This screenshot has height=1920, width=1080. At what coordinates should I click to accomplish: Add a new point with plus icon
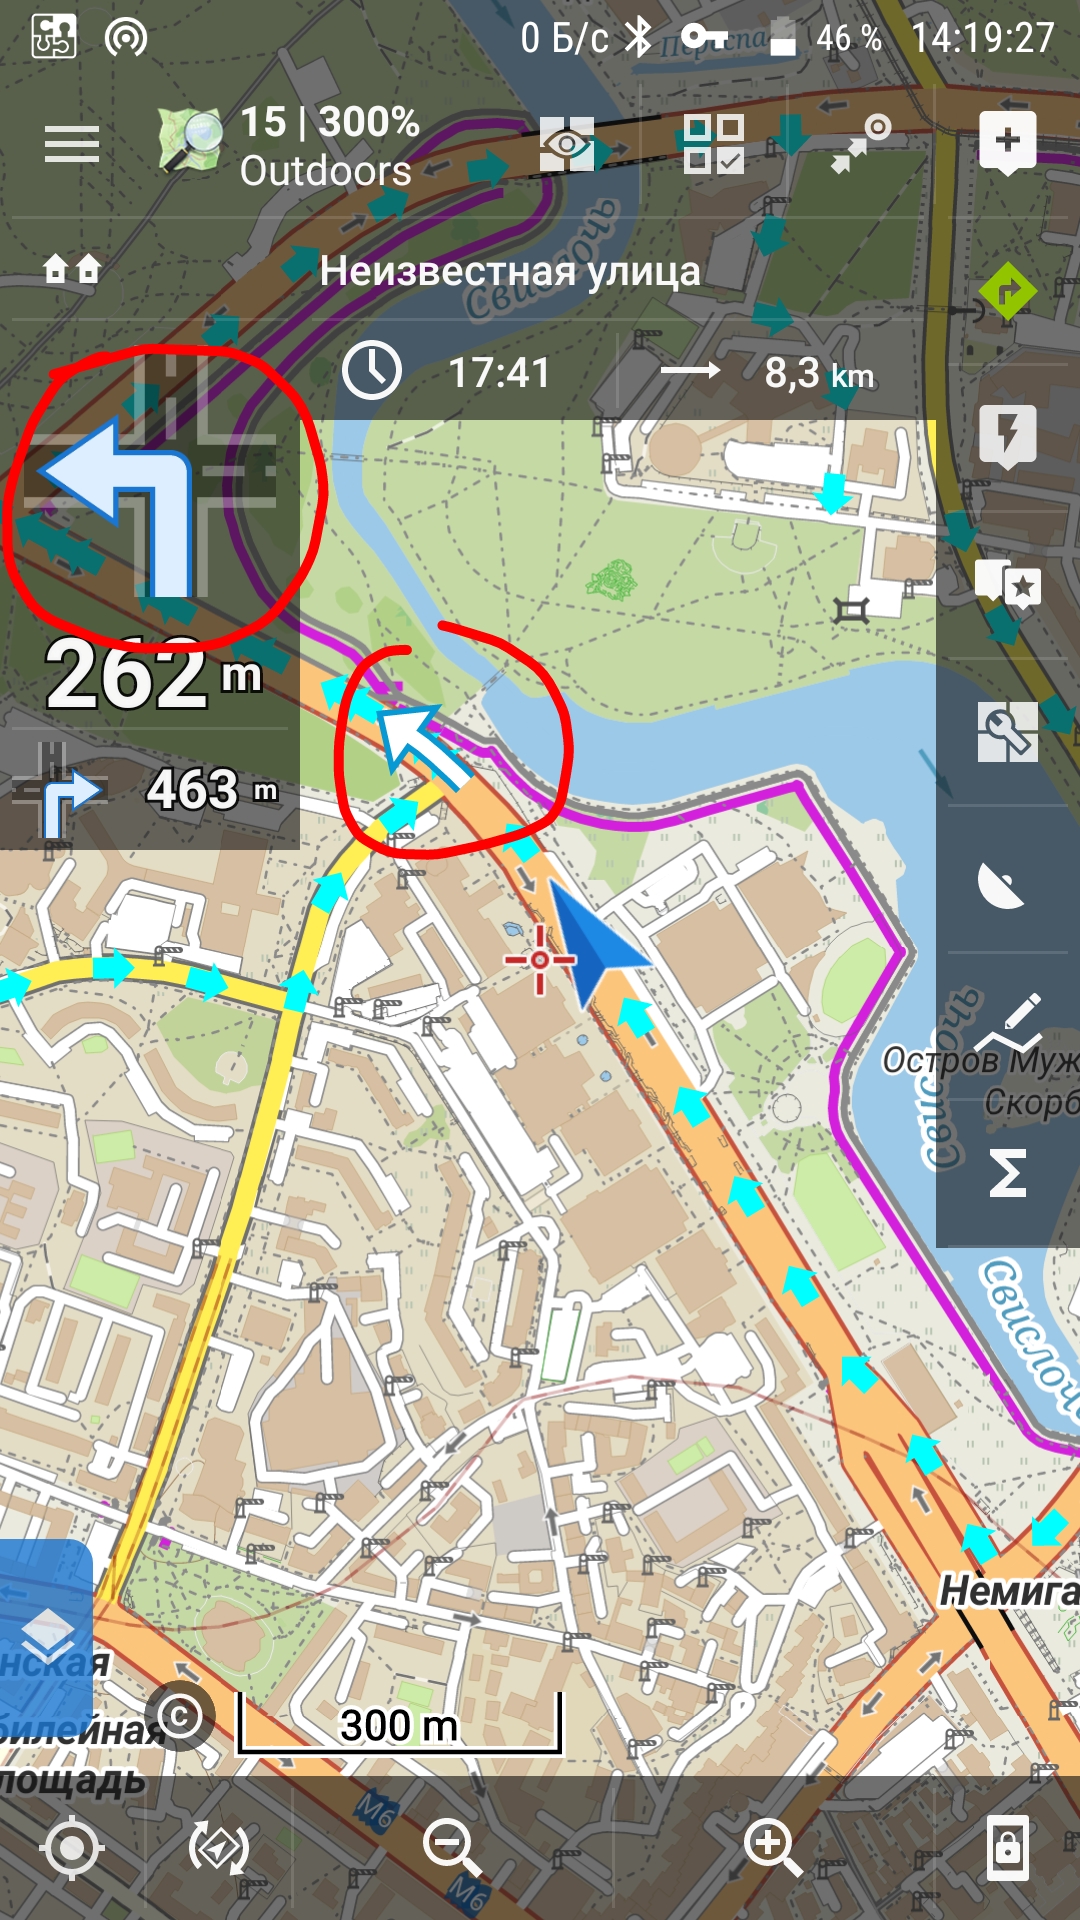(x=1007, y=142)
